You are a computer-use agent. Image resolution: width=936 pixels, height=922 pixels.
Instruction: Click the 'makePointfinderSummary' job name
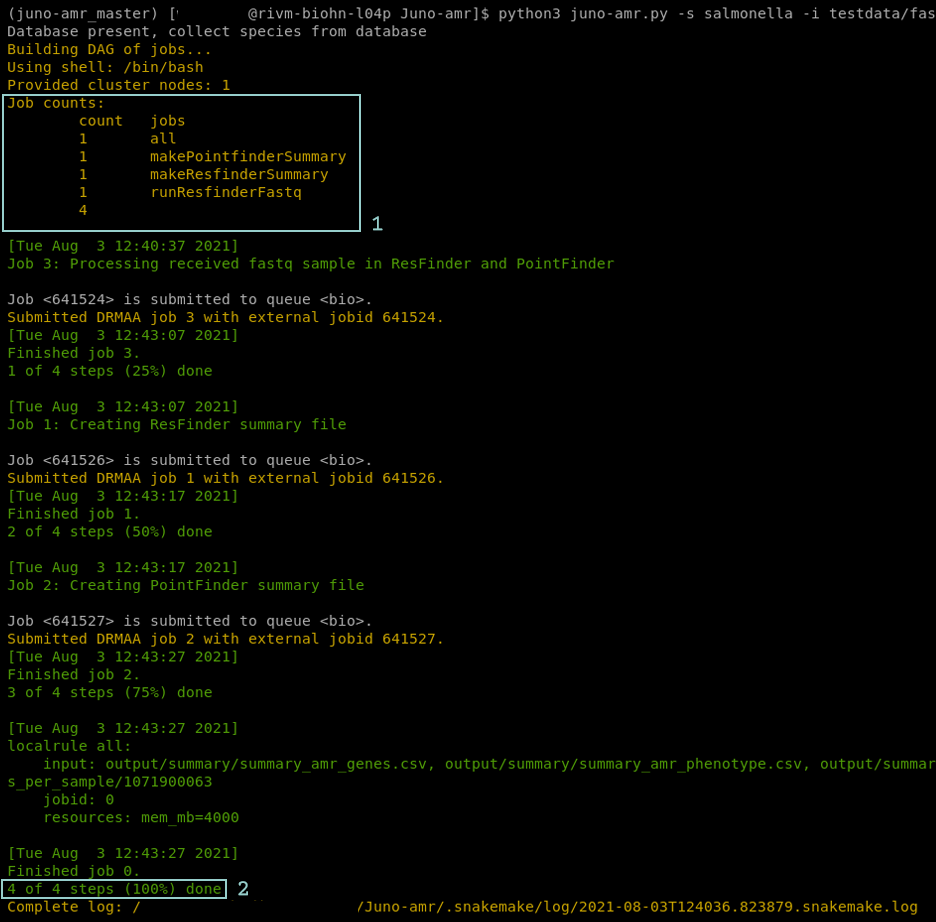click(248, 157)
